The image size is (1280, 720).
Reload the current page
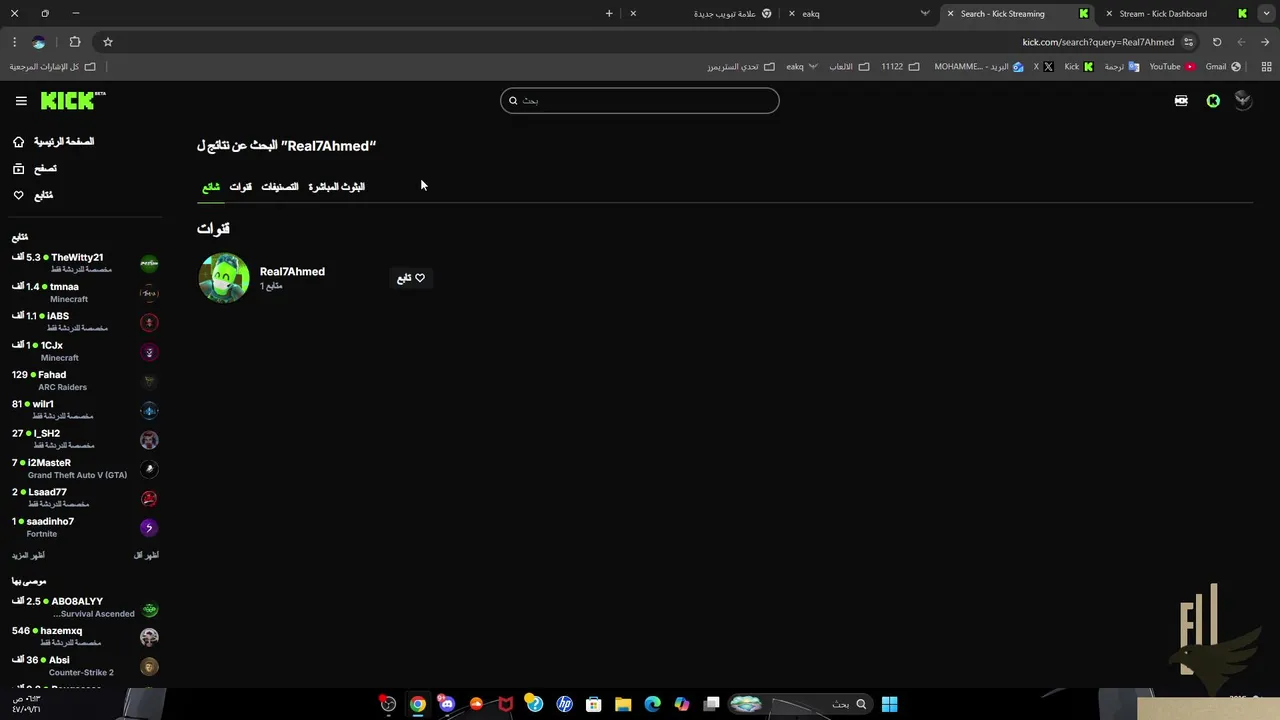point(1217,42)
